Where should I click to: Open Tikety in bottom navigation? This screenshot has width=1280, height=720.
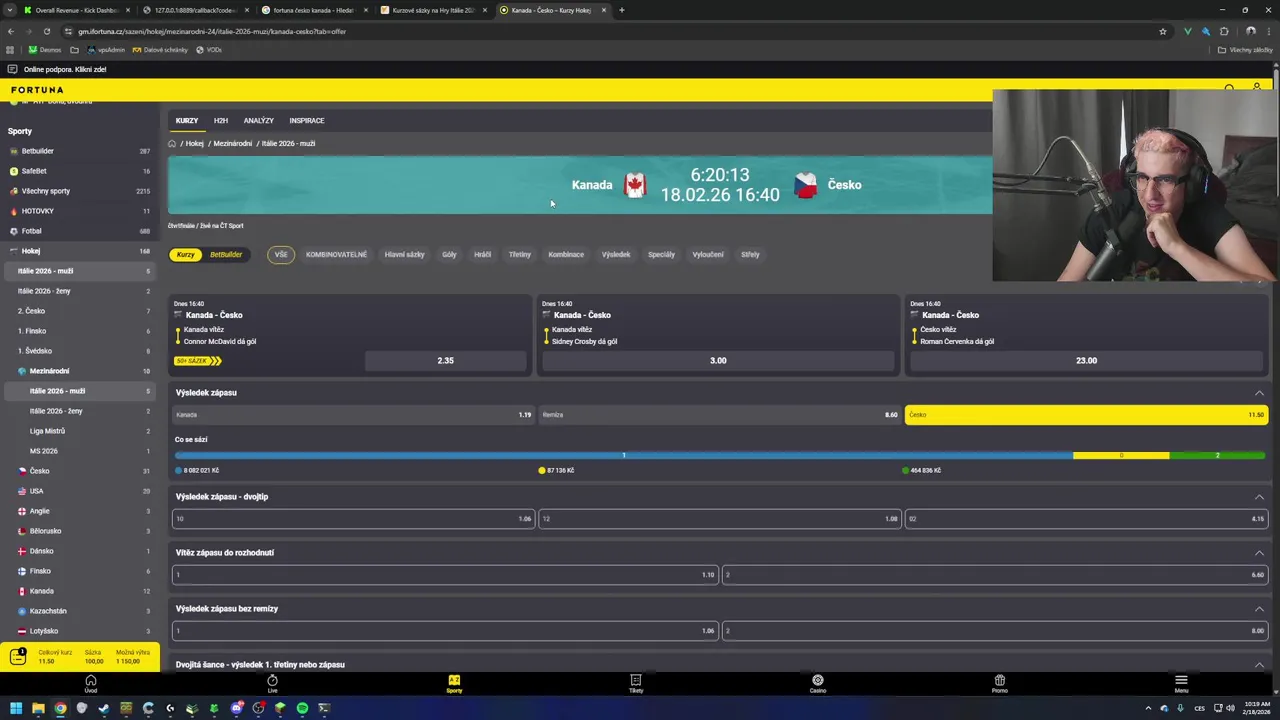tap(635, 684)
